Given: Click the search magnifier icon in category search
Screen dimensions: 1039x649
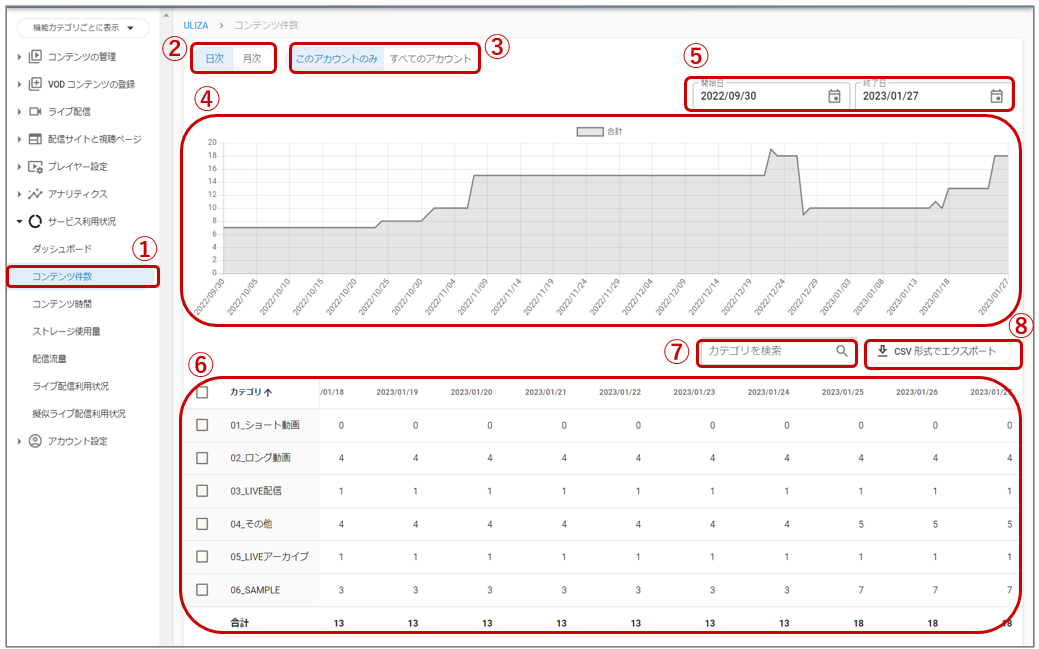Looking at the screenshot, I should [x=842, y=351].
